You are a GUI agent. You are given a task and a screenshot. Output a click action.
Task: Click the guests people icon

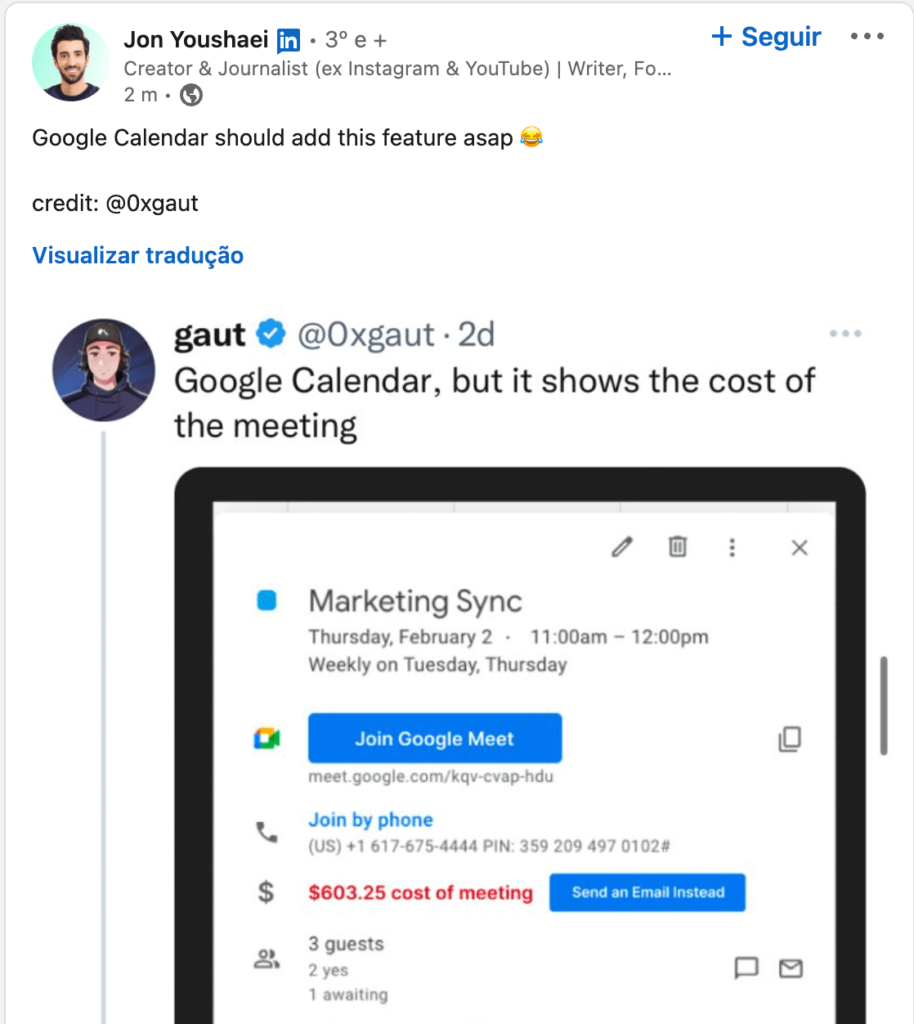(266, 958)
